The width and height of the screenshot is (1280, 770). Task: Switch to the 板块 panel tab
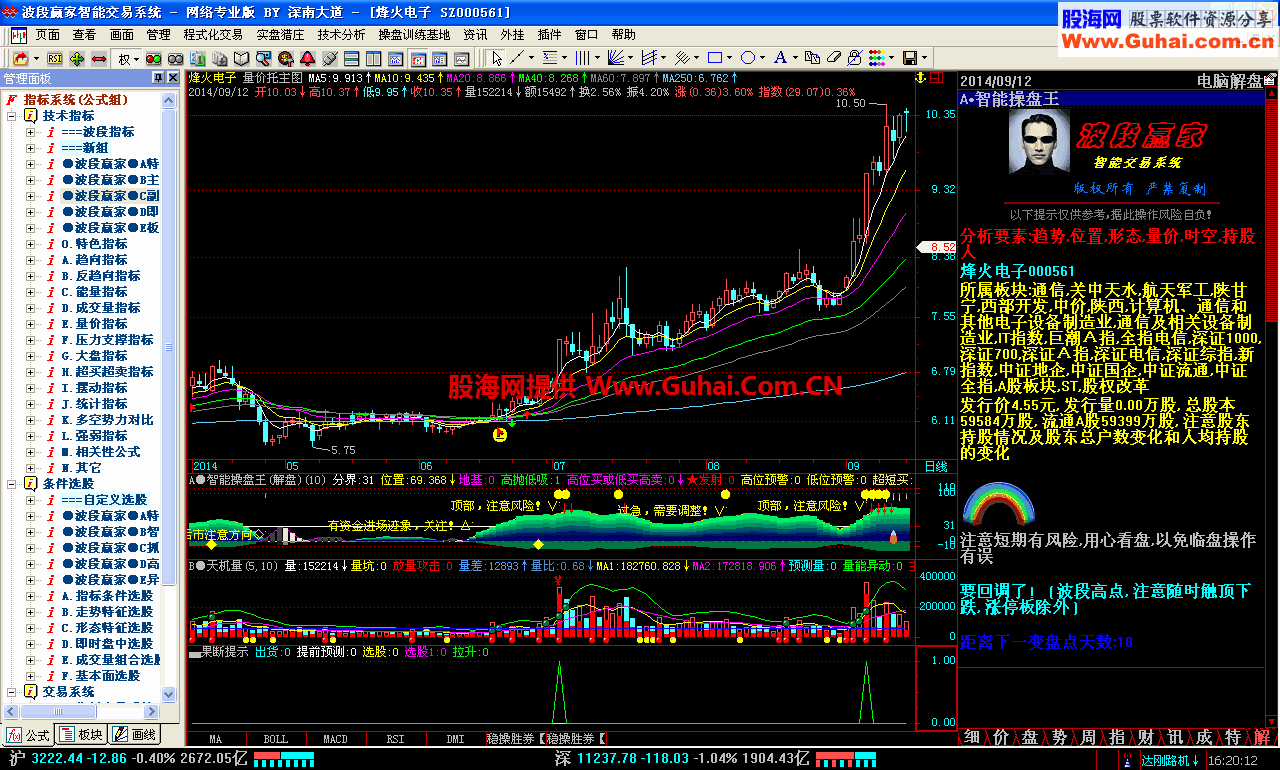(x=82, y=735)
